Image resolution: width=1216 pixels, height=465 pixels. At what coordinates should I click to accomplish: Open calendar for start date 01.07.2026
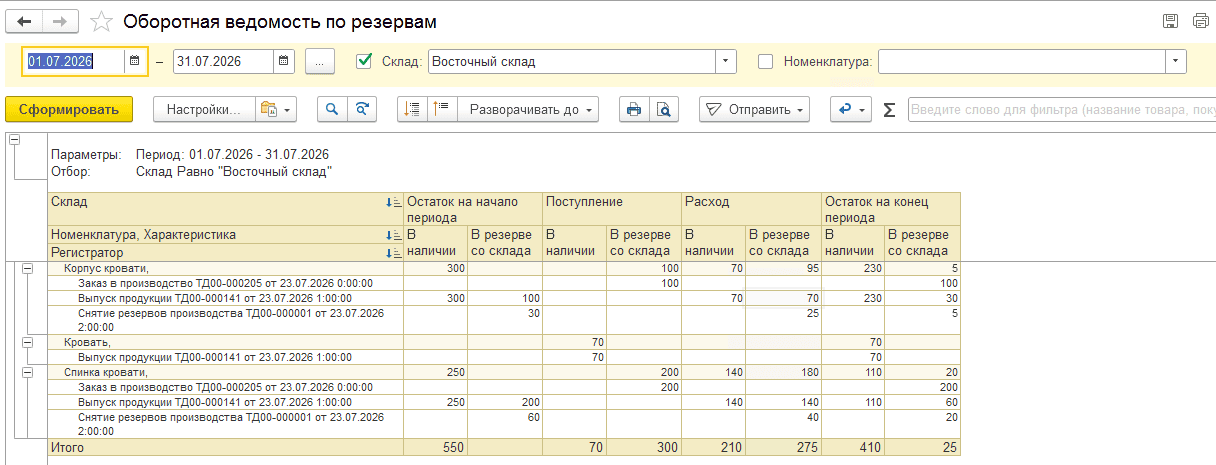(x=134, y=61)
